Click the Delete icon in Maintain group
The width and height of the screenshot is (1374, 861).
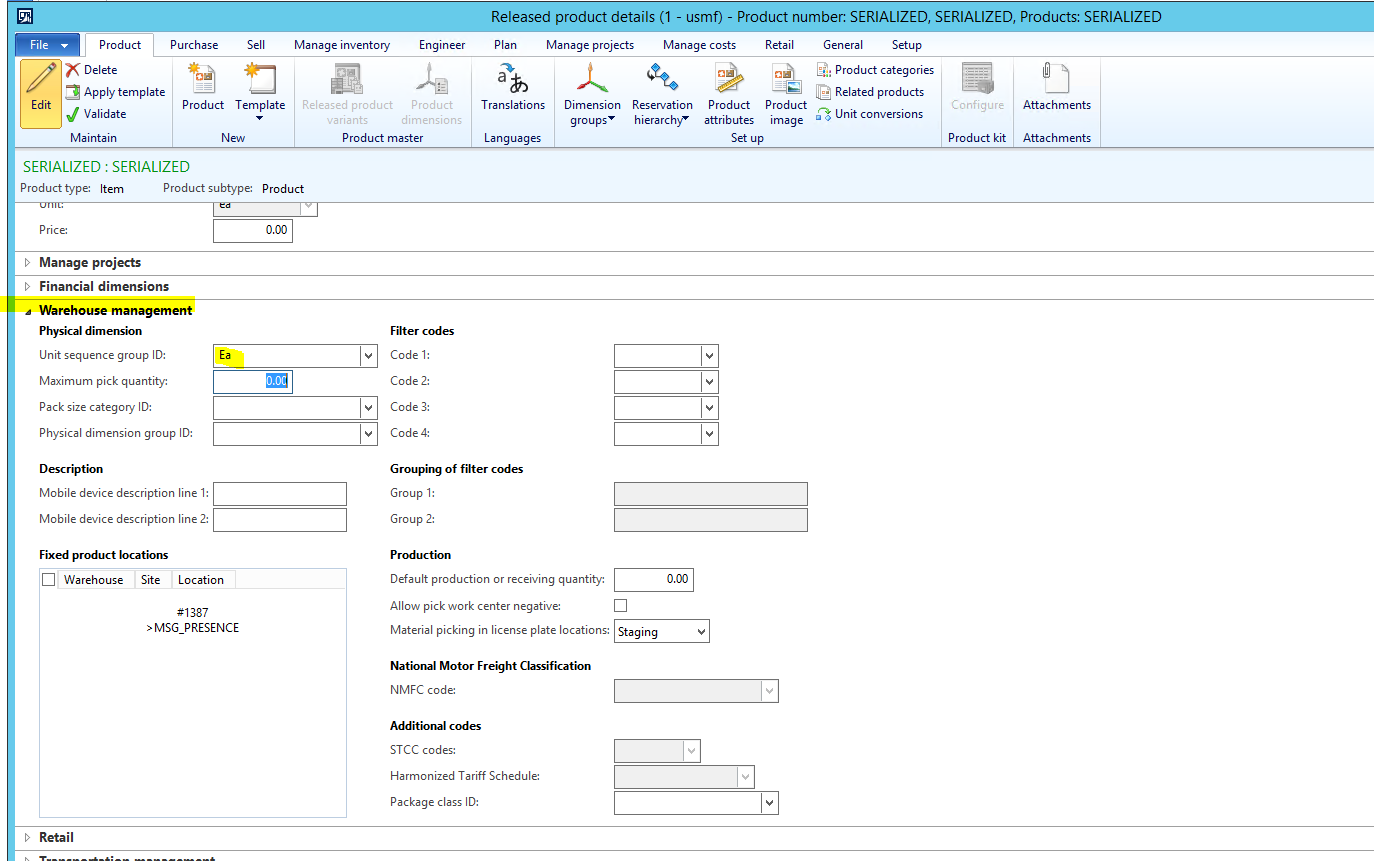tap(73, 70)
